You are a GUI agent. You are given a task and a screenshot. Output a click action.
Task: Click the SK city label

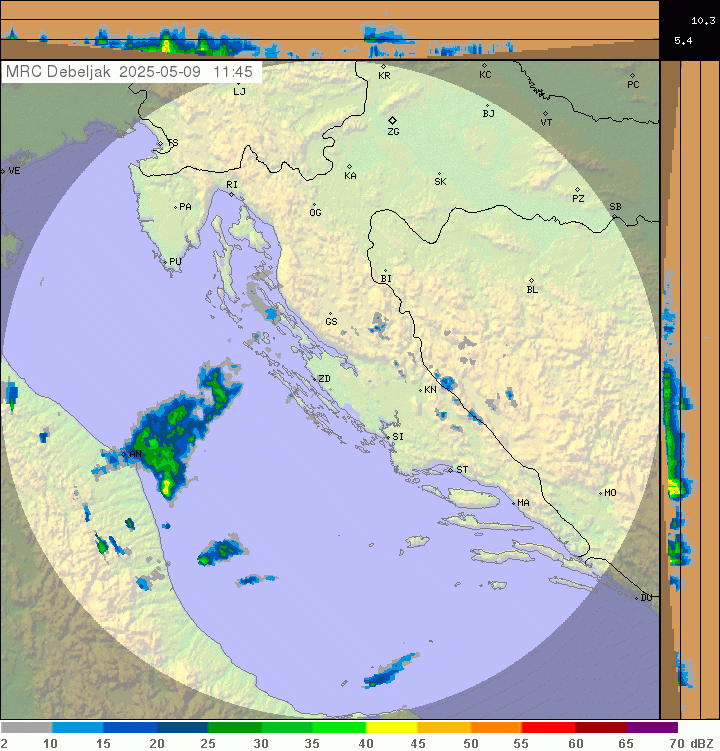tap(440, 182)
